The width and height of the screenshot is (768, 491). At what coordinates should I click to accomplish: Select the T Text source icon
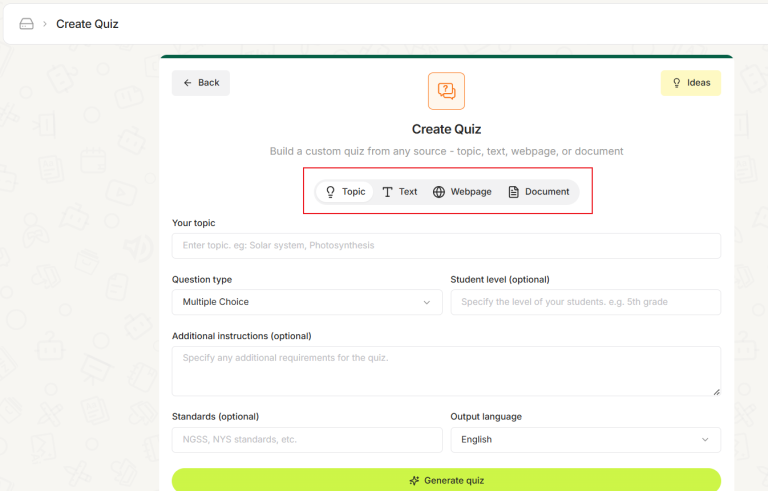click(388, 192)
